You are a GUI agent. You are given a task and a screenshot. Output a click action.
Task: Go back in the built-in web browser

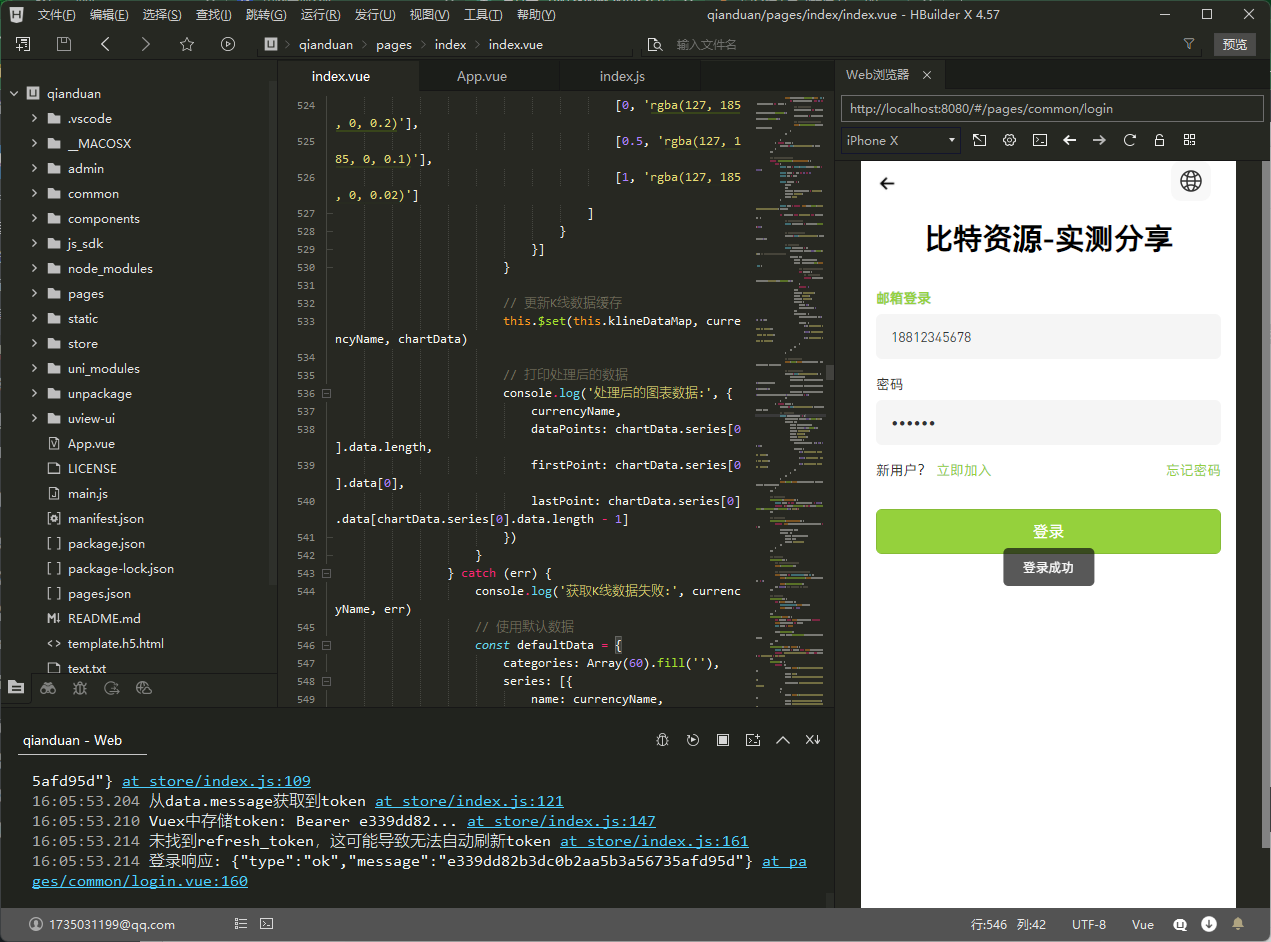click(x=1070, y=140)
